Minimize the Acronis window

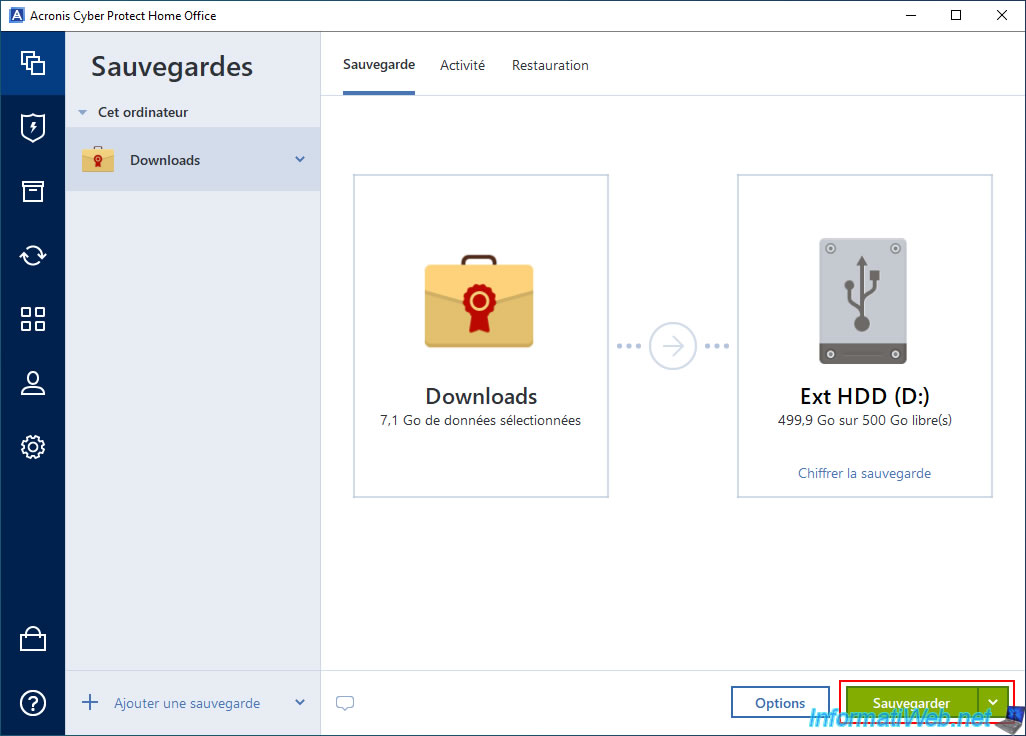911,15
